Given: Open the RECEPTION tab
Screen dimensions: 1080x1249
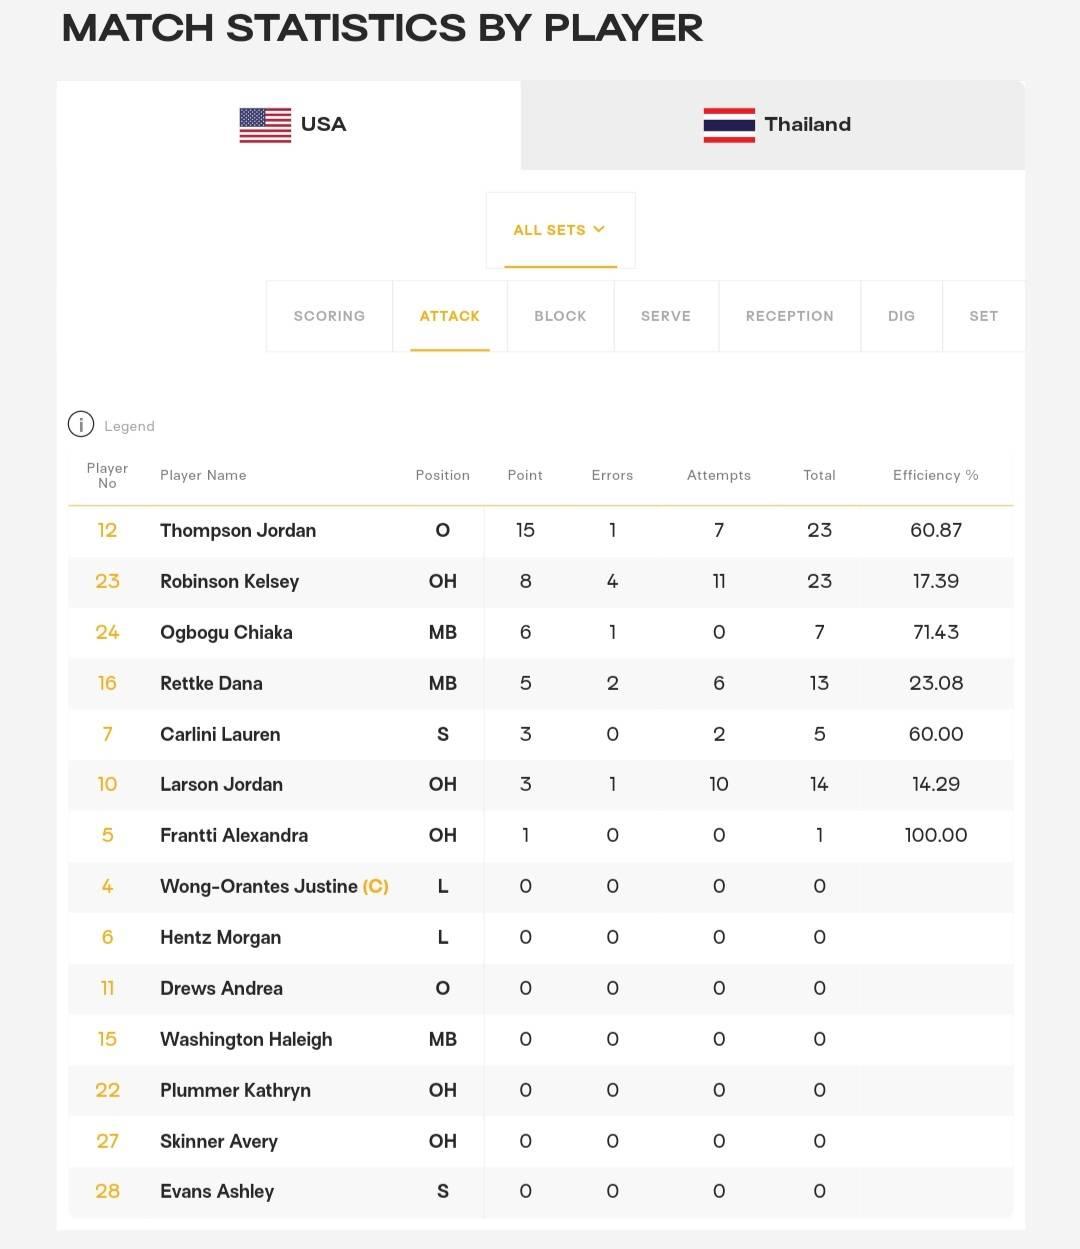Looking at the screenshot, I should 790,316.
